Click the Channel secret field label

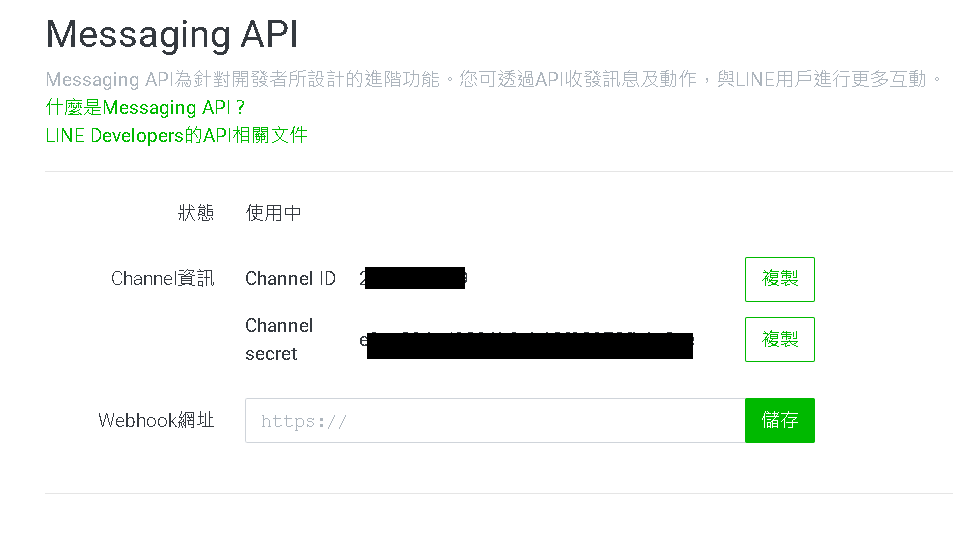click(279, 339)
